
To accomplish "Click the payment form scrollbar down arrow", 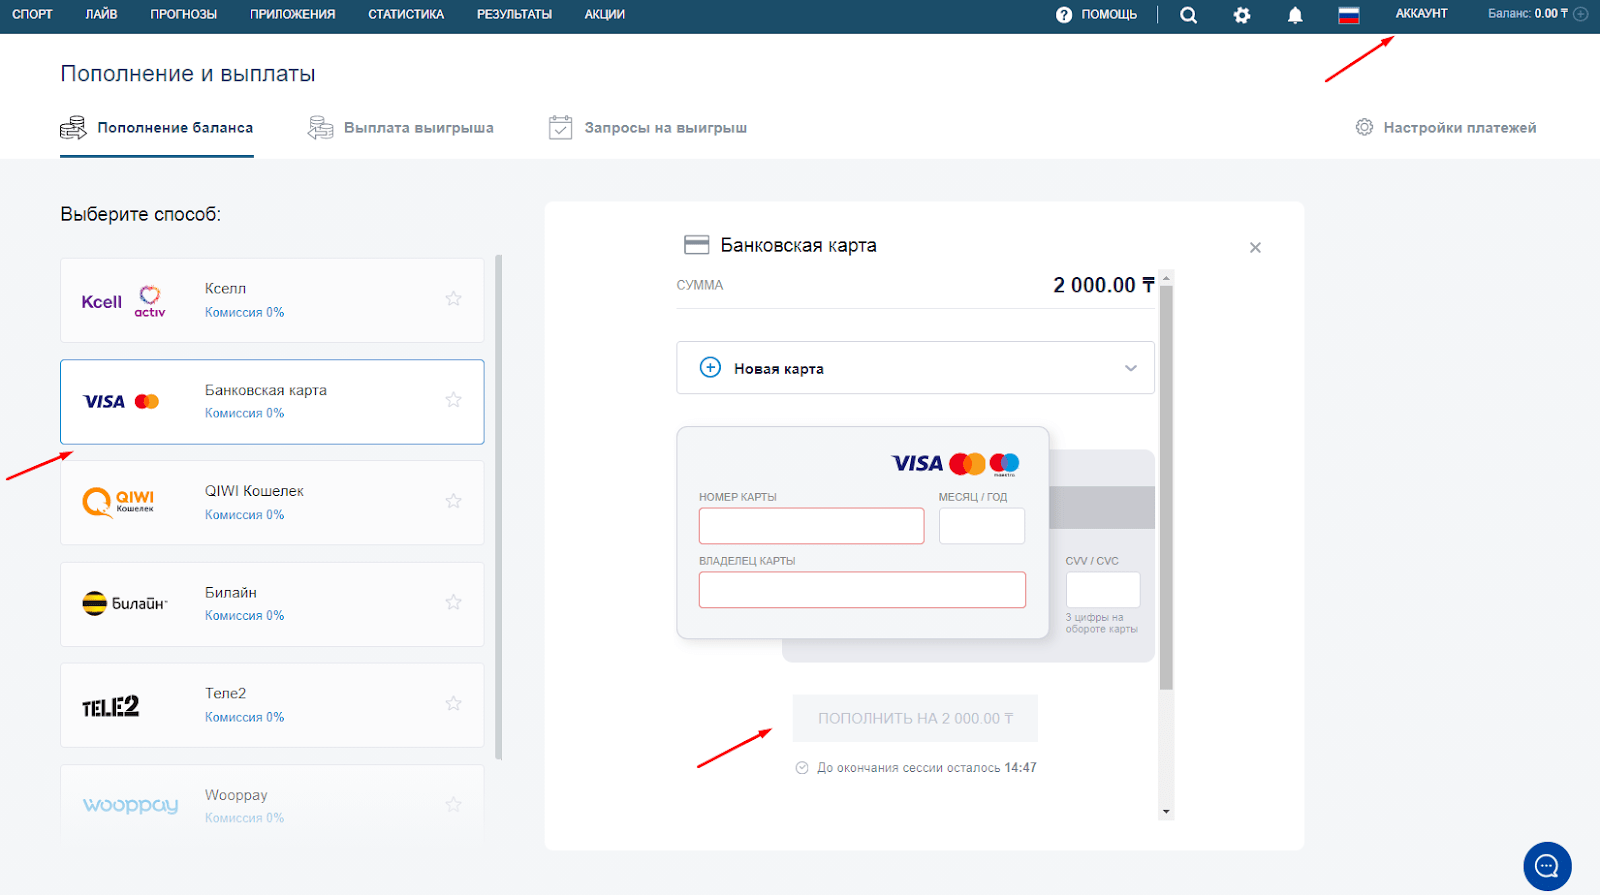I will [x=1166, y=811].
